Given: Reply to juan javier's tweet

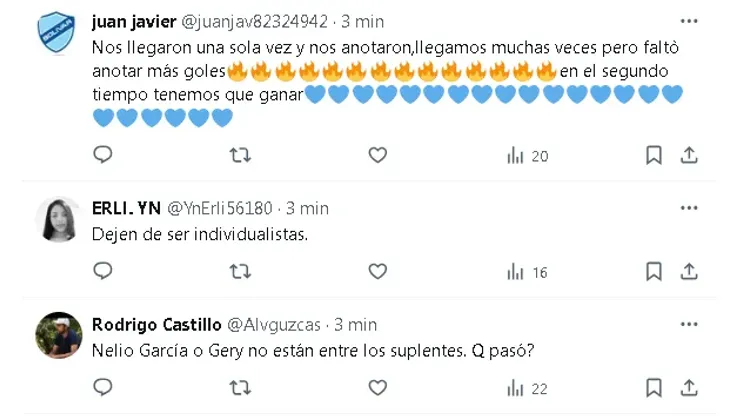Looking at the screenshot, I should tap(103, 155).
